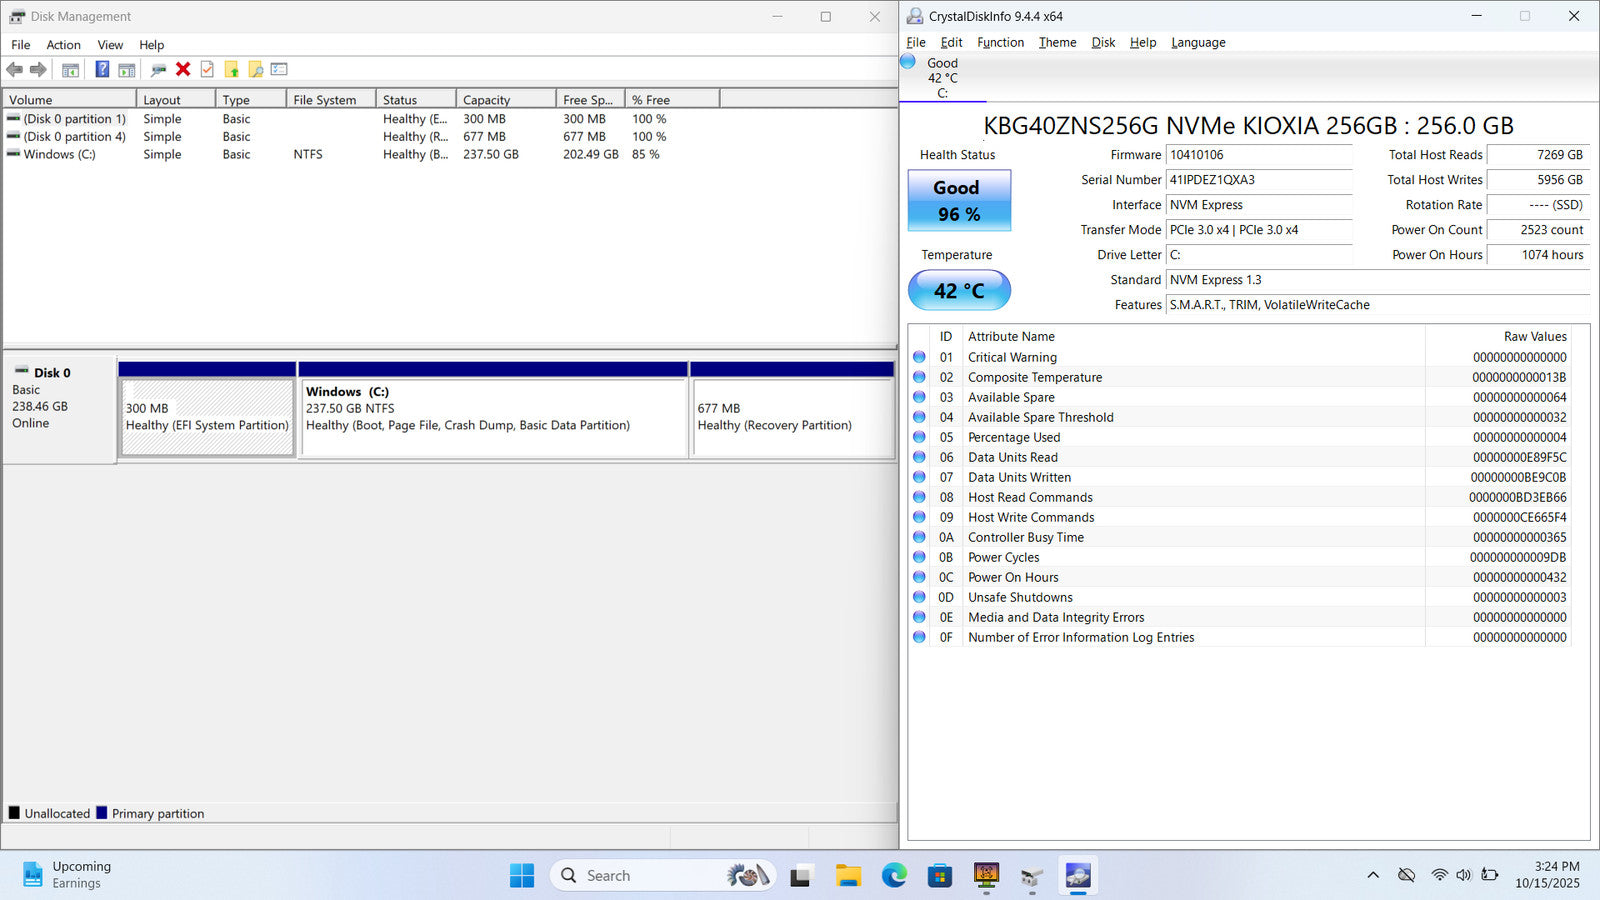Open the Theme menu in CrystalDiskInfo
Viewport: 1600px width, 900px height.
pos(1057,42)
